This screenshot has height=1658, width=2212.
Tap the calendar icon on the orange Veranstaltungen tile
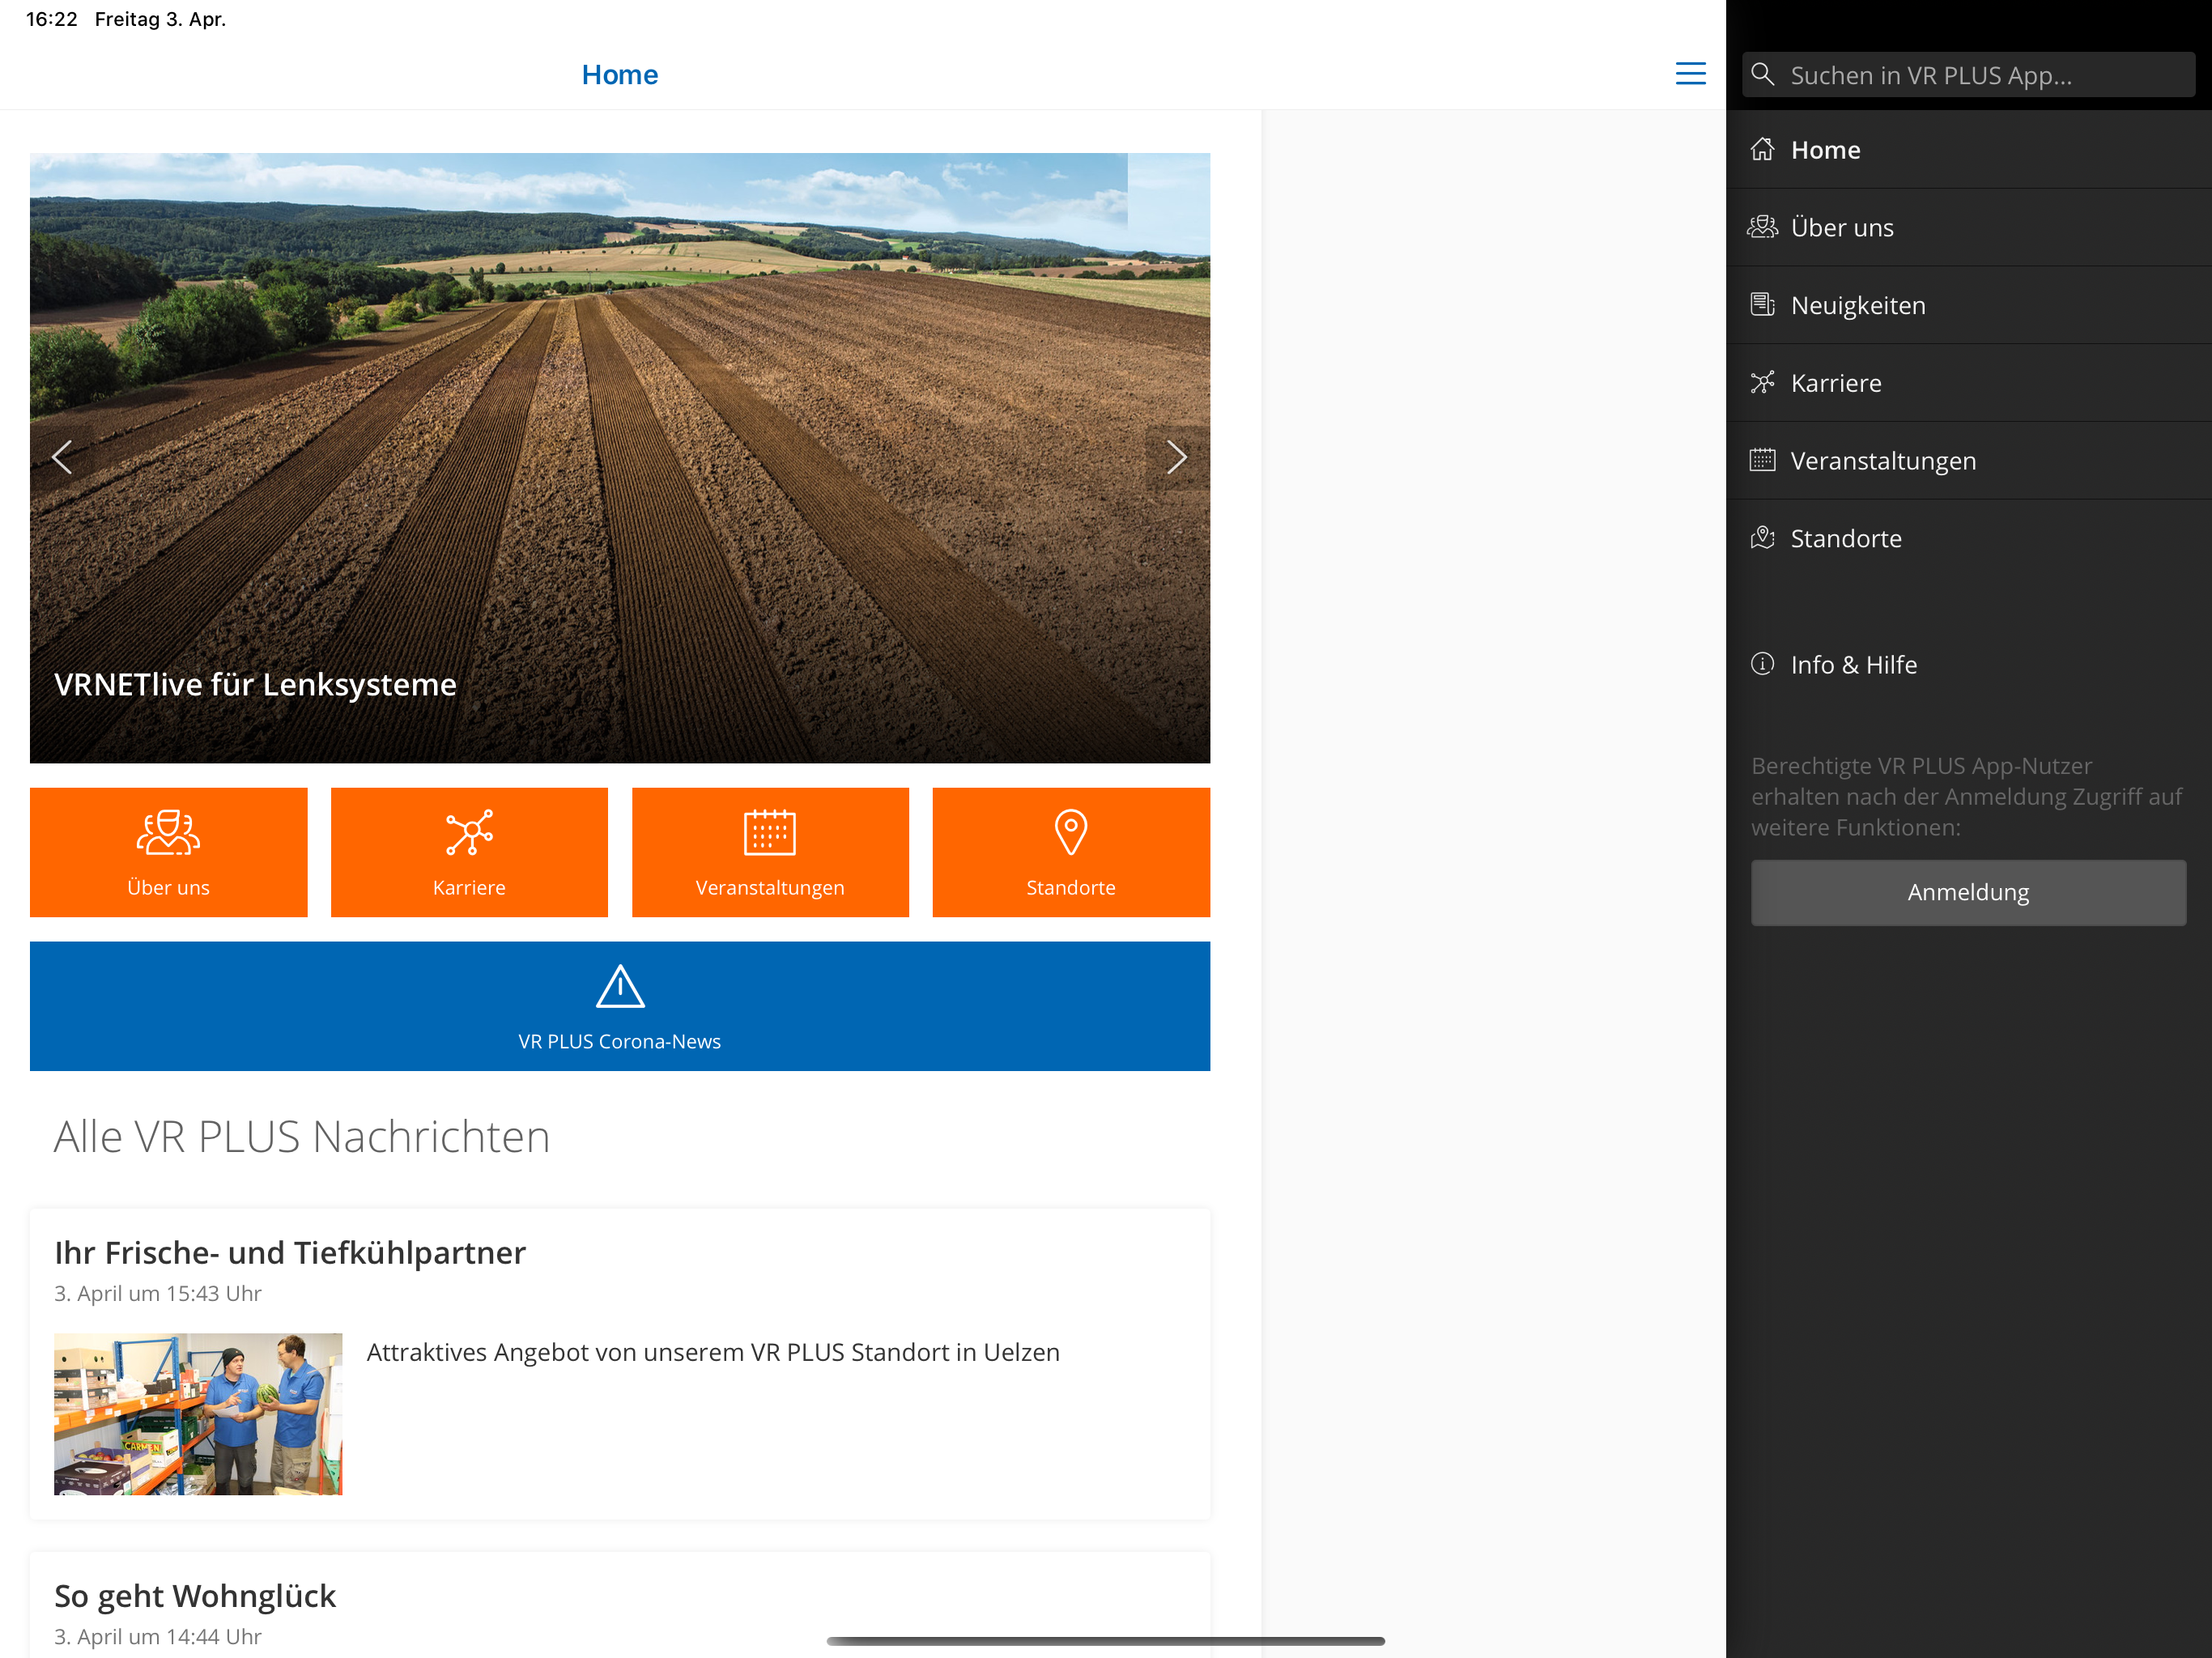coord(770,832)
